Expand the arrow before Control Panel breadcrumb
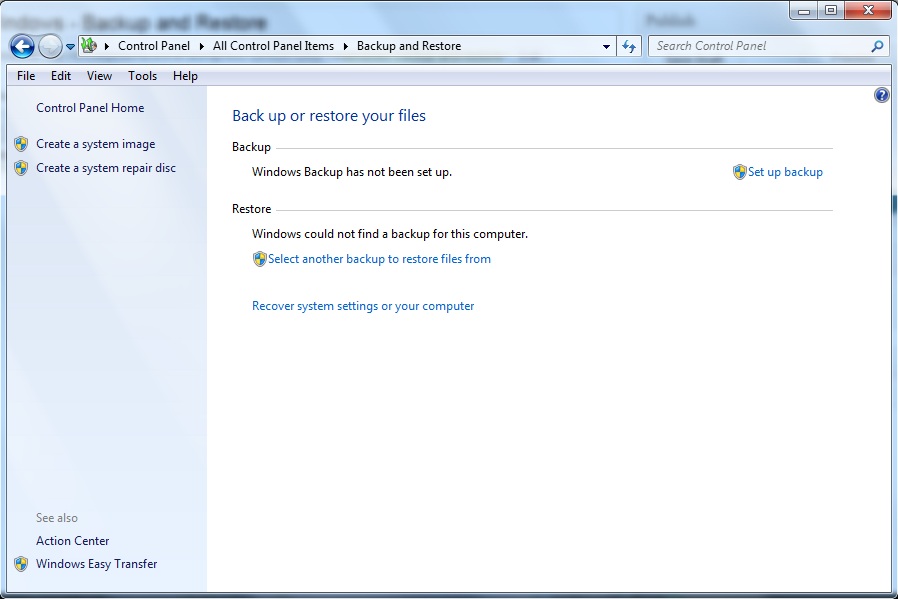Viewport: 898px width, 599px height. (x=107, y=46)
